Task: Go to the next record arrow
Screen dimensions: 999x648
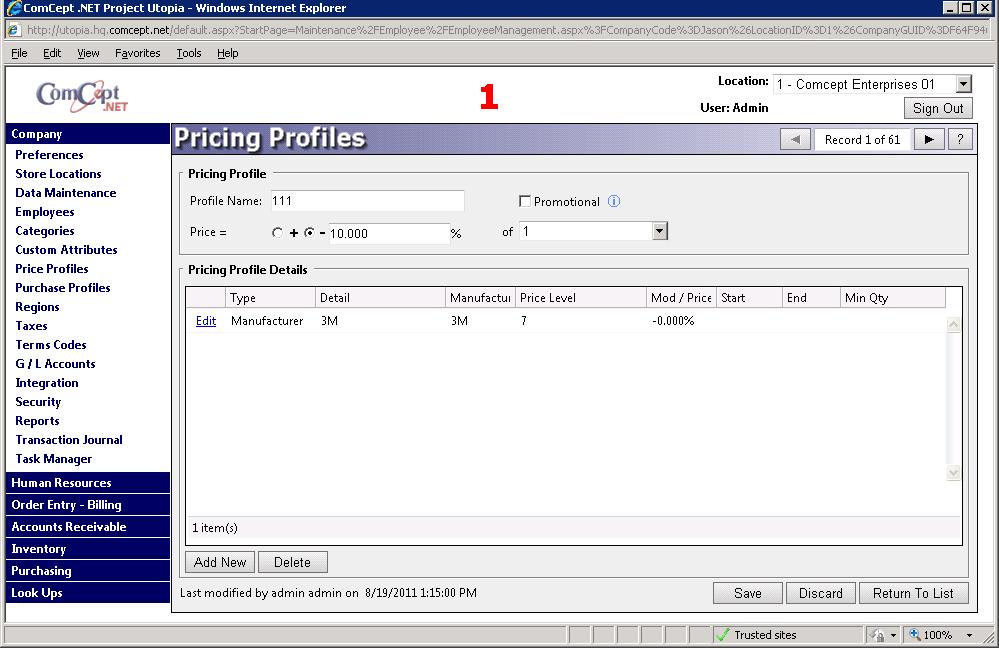Action: click(929, 139)
